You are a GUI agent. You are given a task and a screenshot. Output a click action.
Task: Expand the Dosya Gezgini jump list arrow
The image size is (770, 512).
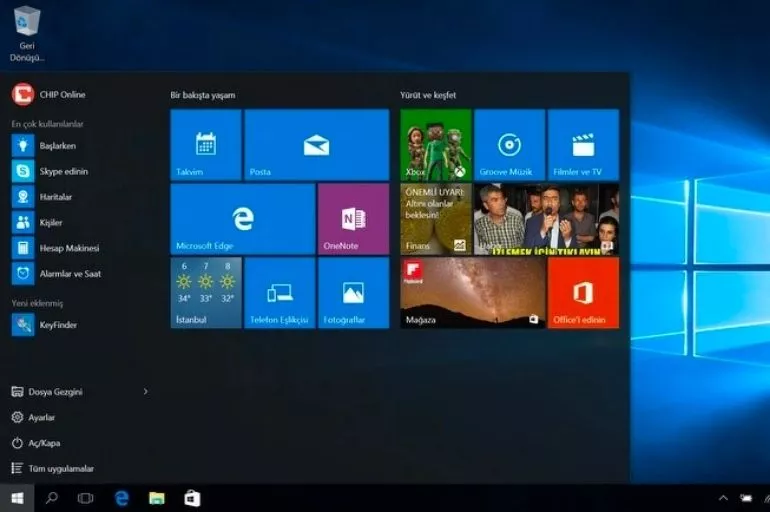pos(146,392)
